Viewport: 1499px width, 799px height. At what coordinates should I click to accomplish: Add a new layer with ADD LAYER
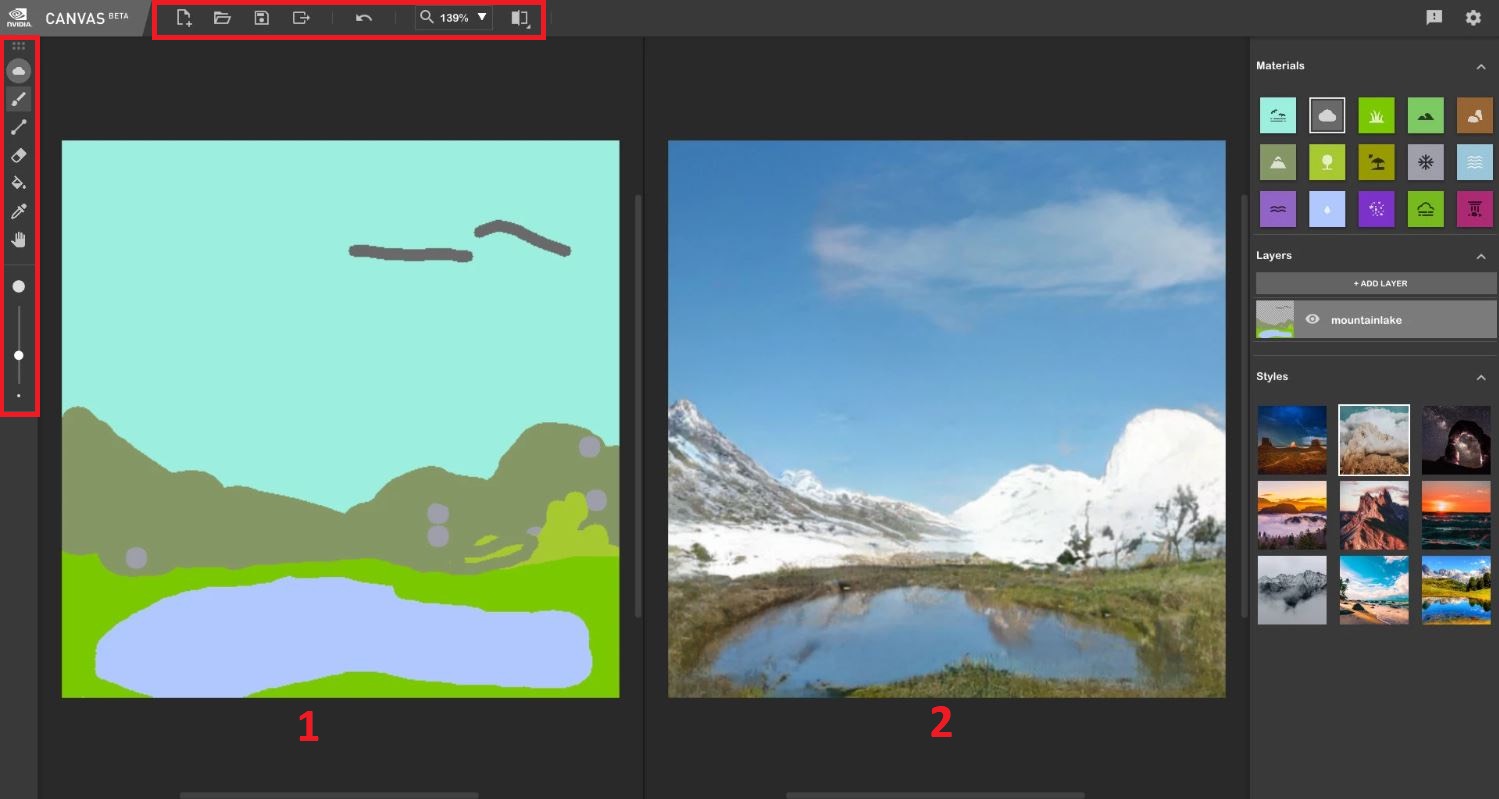1376,283
